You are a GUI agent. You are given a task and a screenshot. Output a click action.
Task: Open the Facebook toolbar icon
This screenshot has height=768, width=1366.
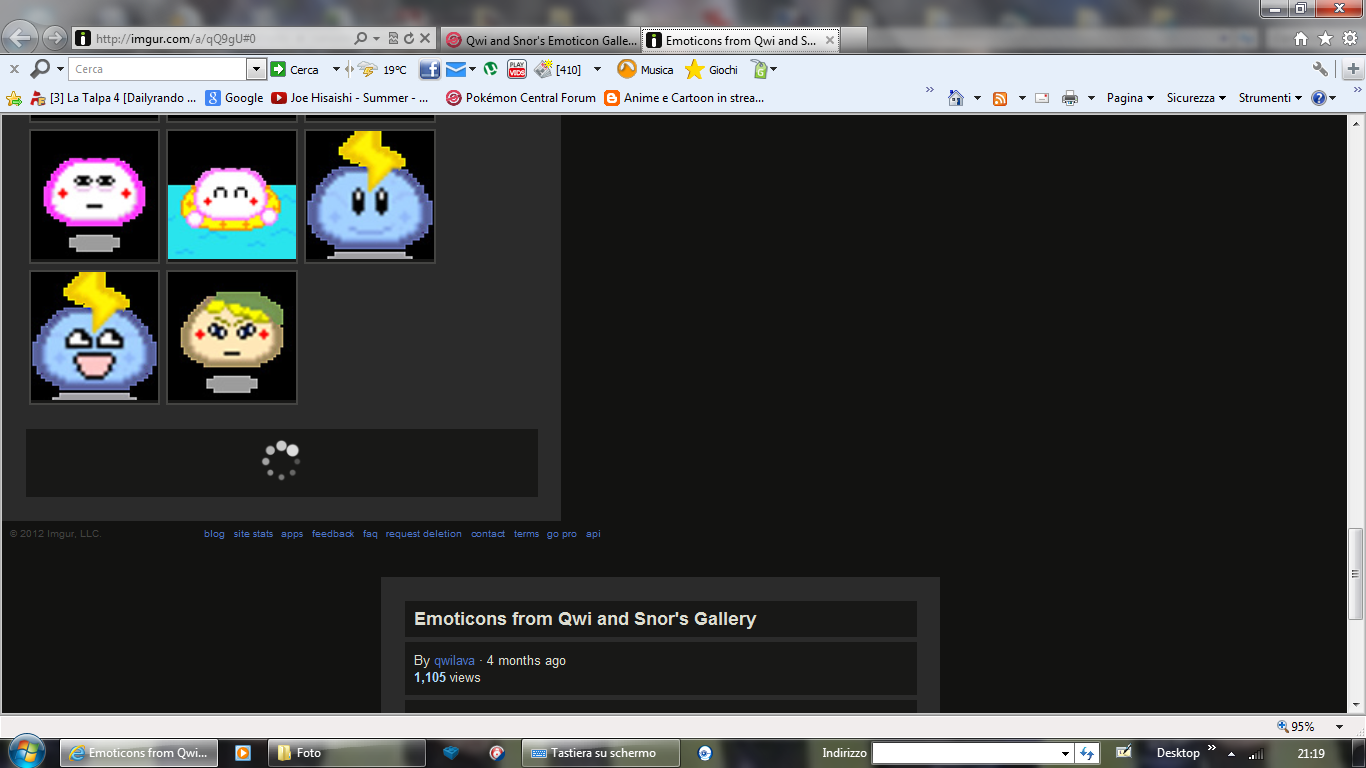(x=430, y=69)
